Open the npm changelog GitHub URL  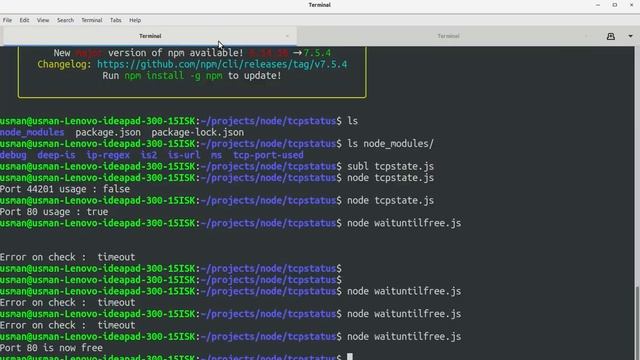point(222,64)
